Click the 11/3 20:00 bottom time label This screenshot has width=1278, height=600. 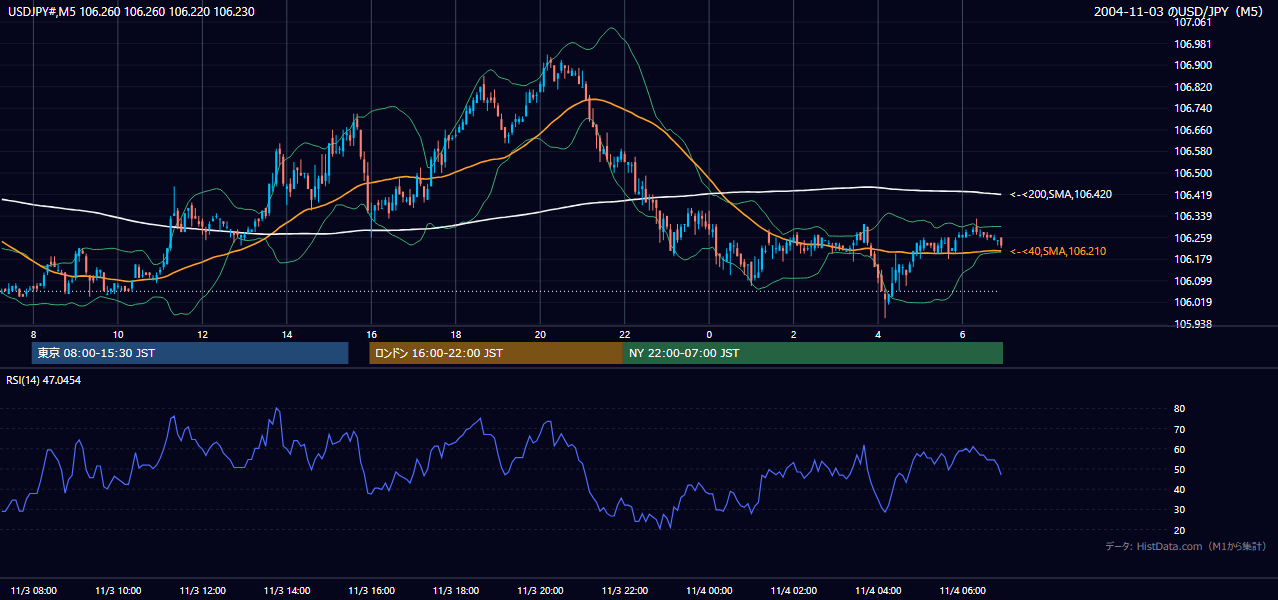(x=541, y=590)
